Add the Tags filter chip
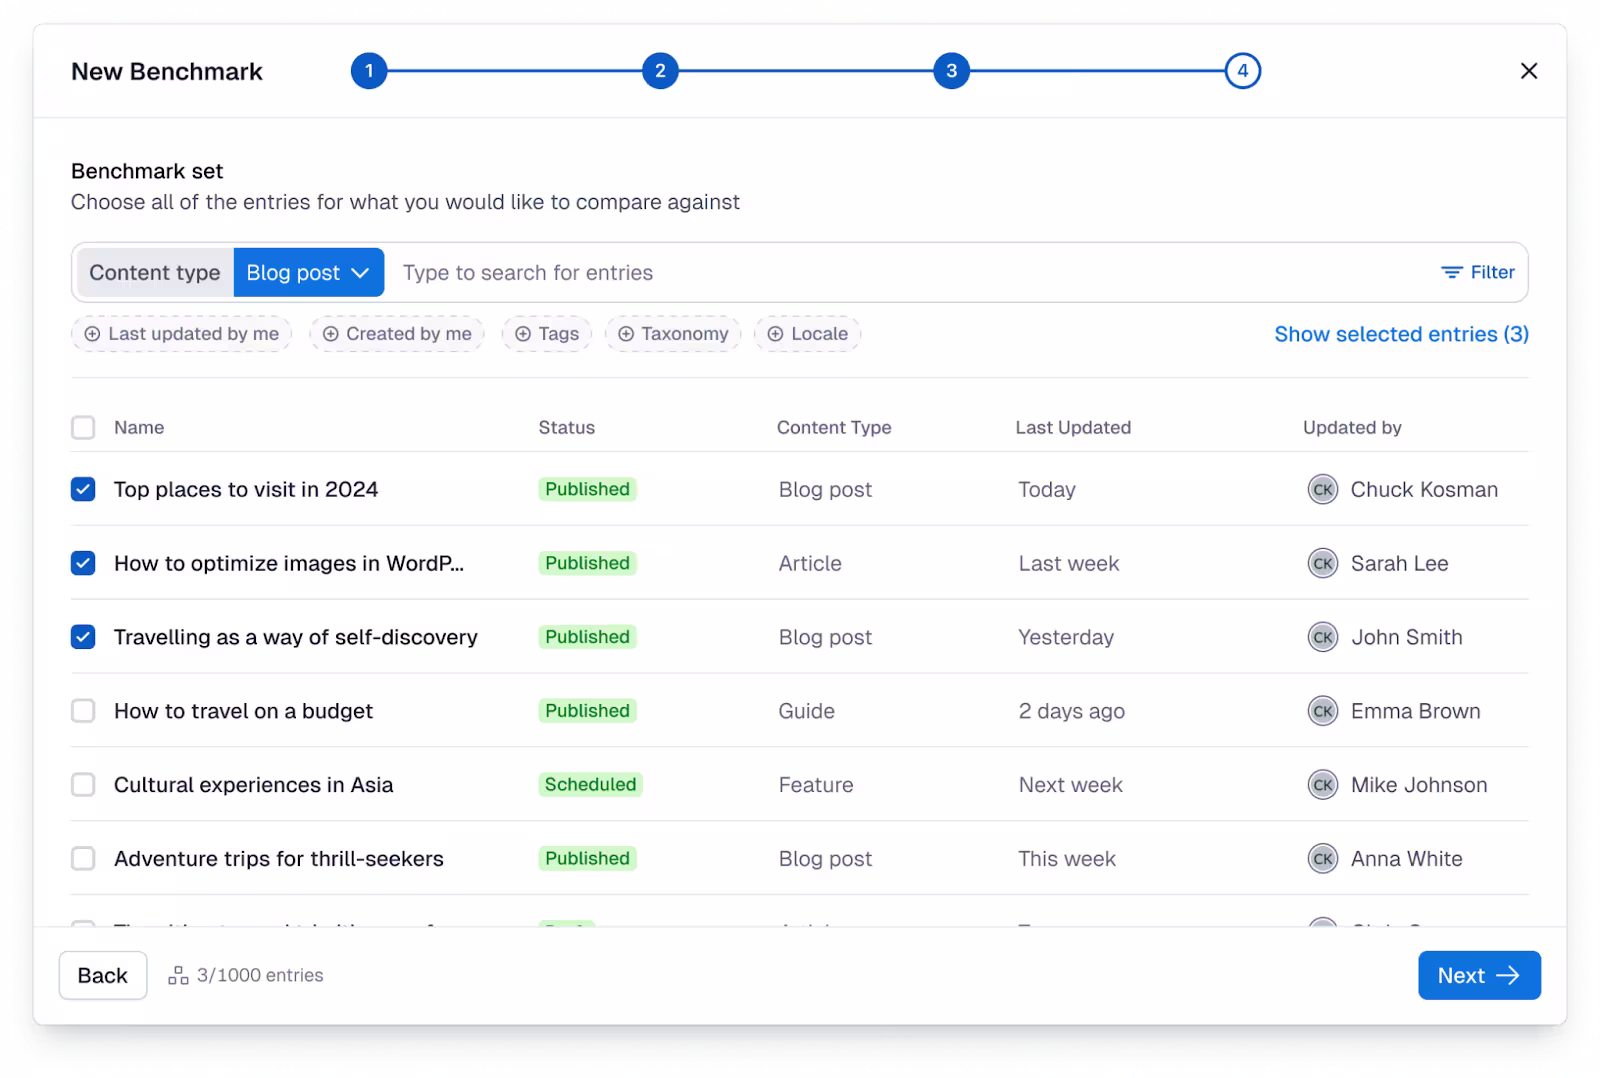This screenshot has width=1600, height=1078. point(547,334)
